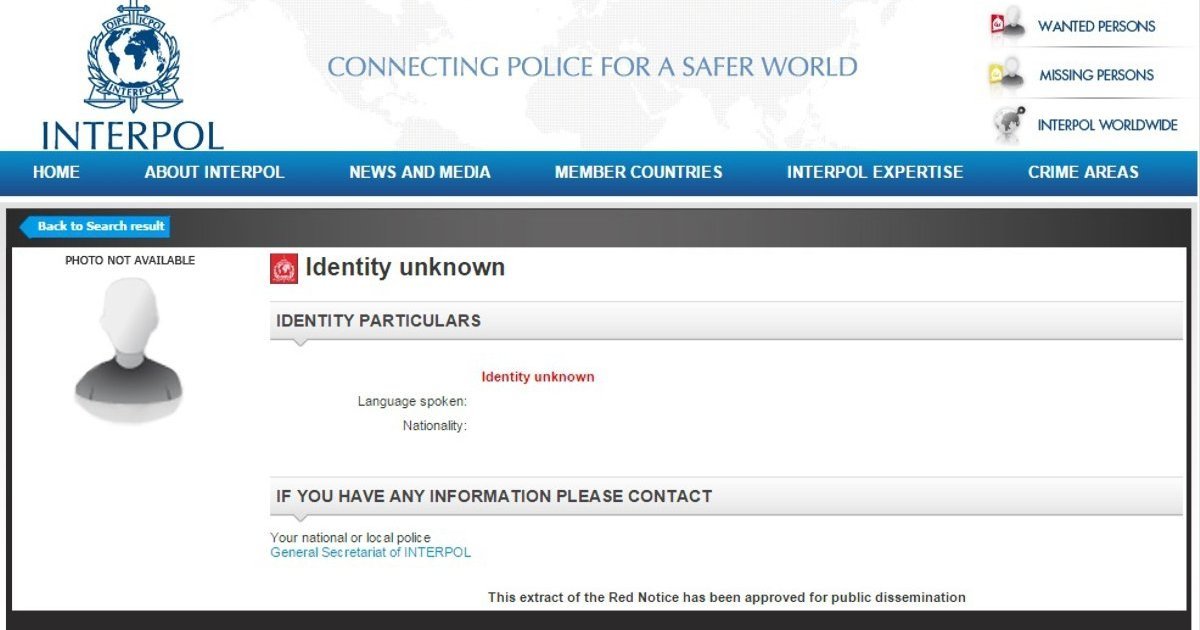Image resolution: width=1200 pixels, height=630 pixels.
Task: Click the INTERPOL Worldwide globe icon
Action: tap(1008, 125)
